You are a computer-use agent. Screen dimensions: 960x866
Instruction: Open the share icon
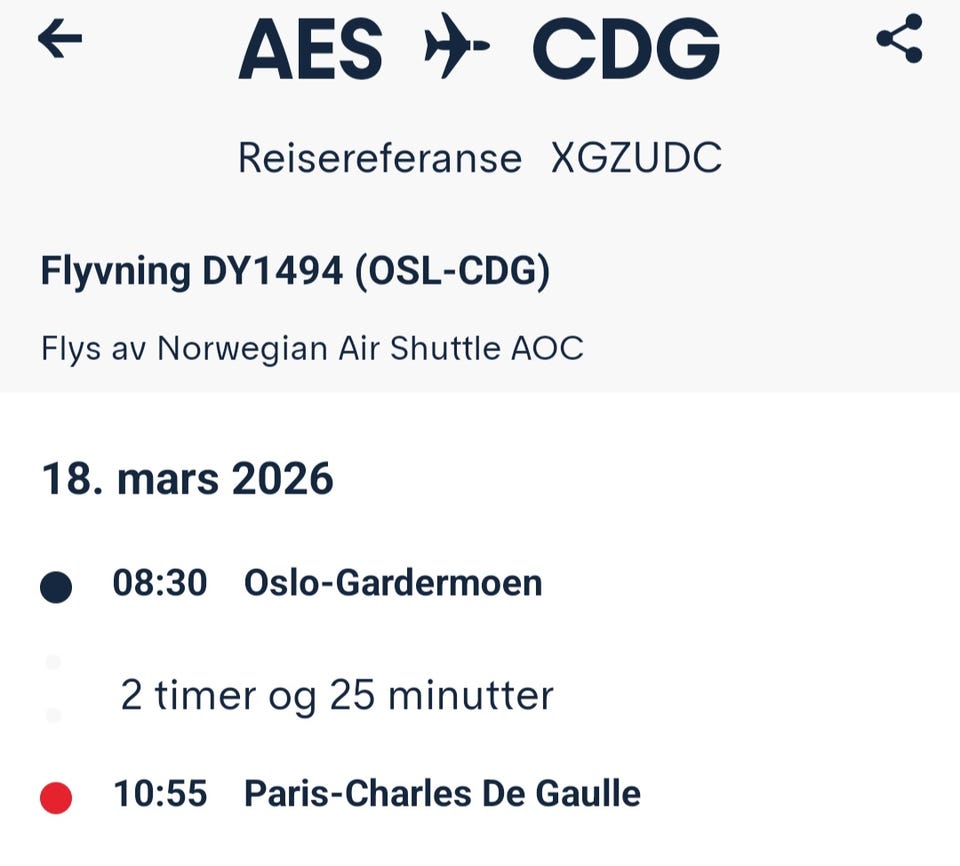click(x=899, y=40)
